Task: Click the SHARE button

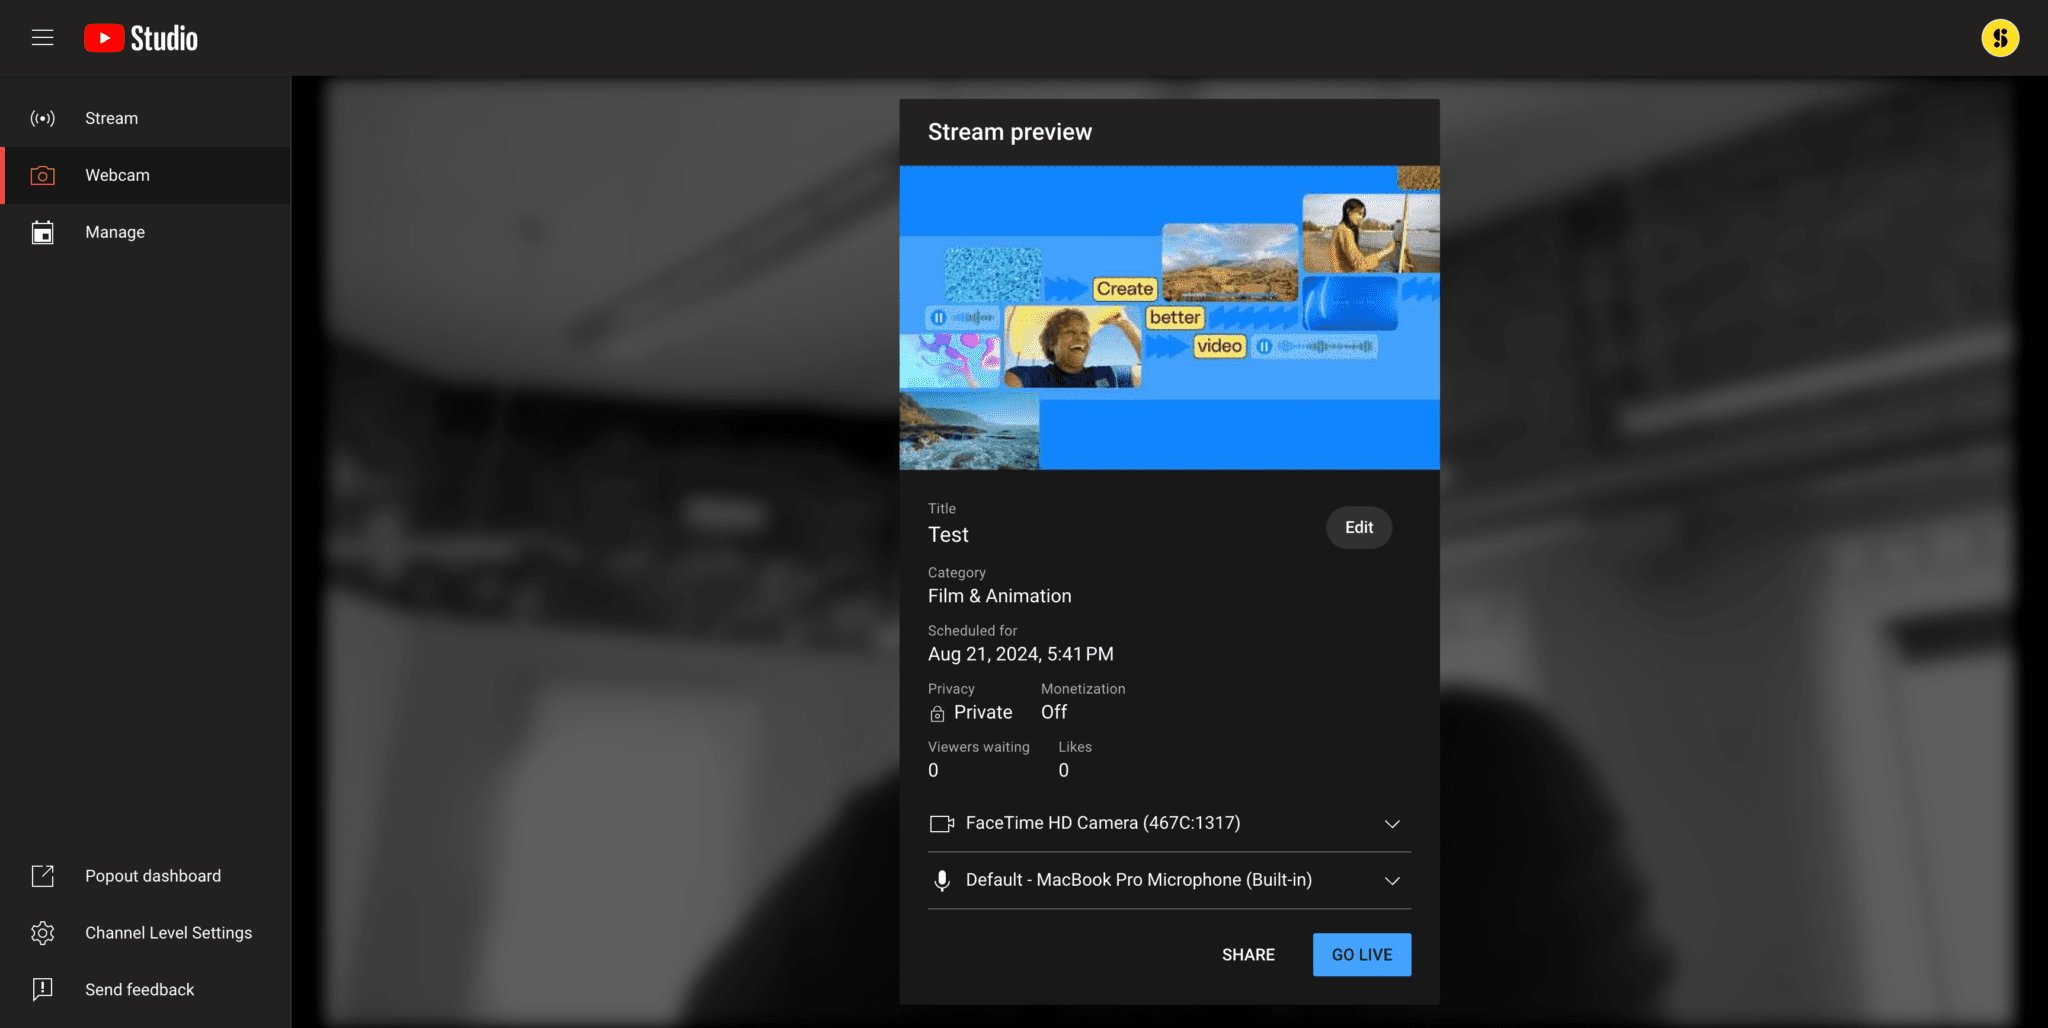Action: coord(1247,954)
